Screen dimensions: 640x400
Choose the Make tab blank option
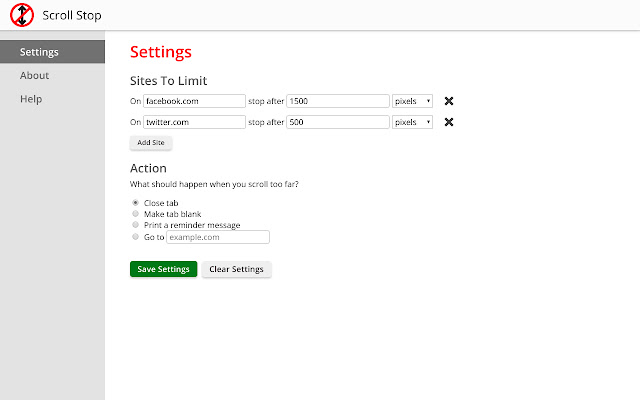[135, 214]
